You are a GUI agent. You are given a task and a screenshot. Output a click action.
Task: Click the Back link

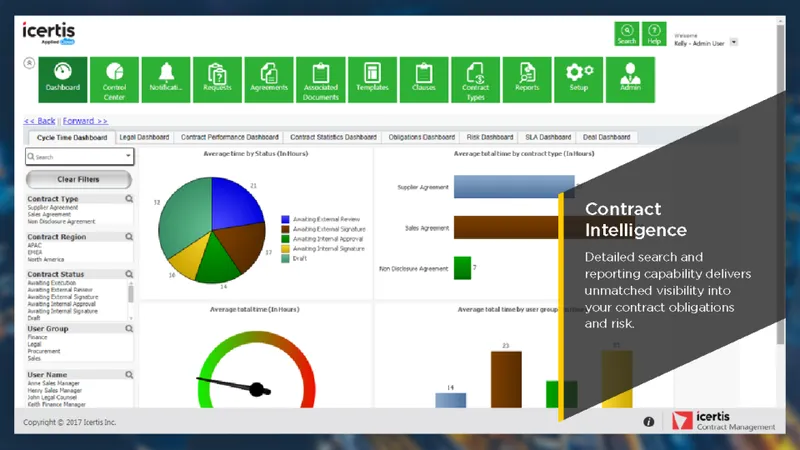[40, 121]
